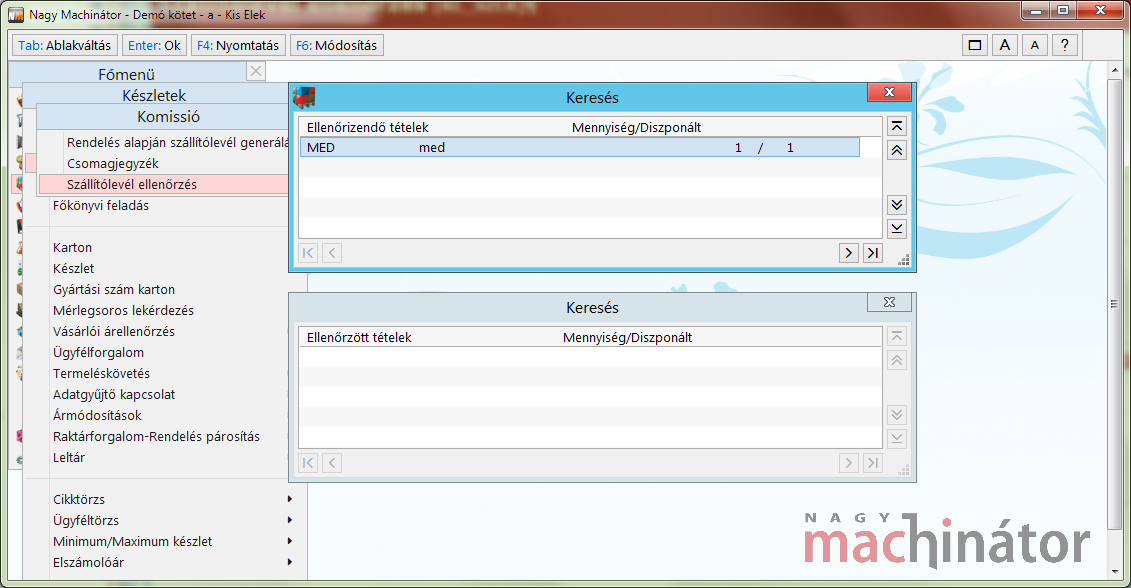1131x588 pixels.
Task: Click the main scrollbar up arrow
Action: coord(1115,70)
